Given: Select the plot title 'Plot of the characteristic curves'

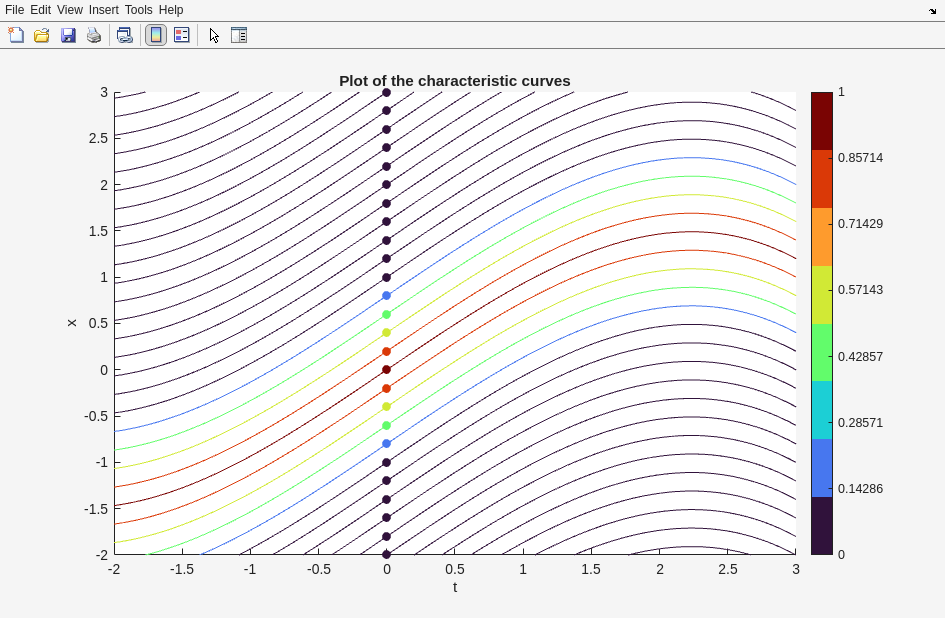Looking at the screenshot, I should point(454,81).
